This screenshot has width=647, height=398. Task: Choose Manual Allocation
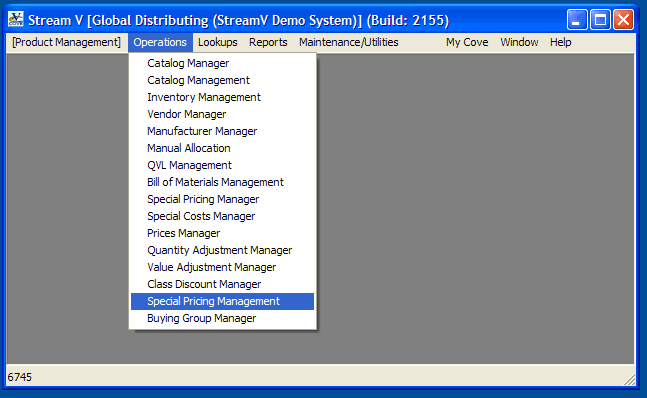pyautogui.click(x=222, y=148)
